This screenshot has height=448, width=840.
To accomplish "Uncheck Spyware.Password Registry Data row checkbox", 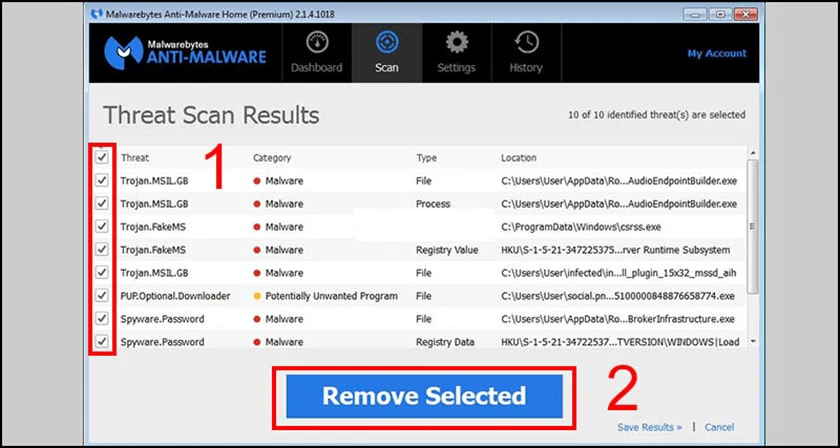I will (x=102, y=342).
